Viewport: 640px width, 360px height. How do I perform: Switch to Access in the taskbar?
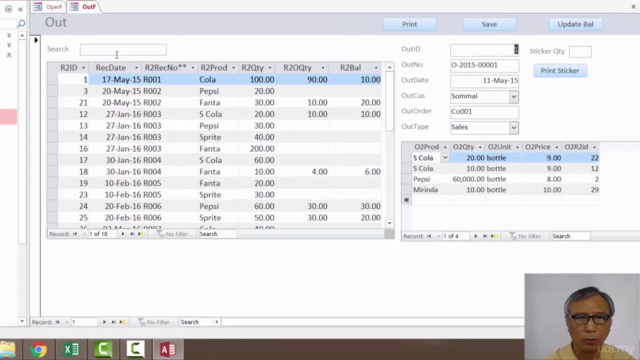pyautogui.click(x=168, y=349)
